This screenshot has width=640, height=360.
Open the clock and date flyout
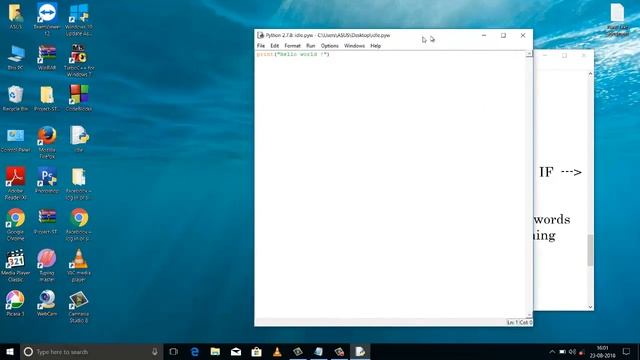[x=602, y=351]
